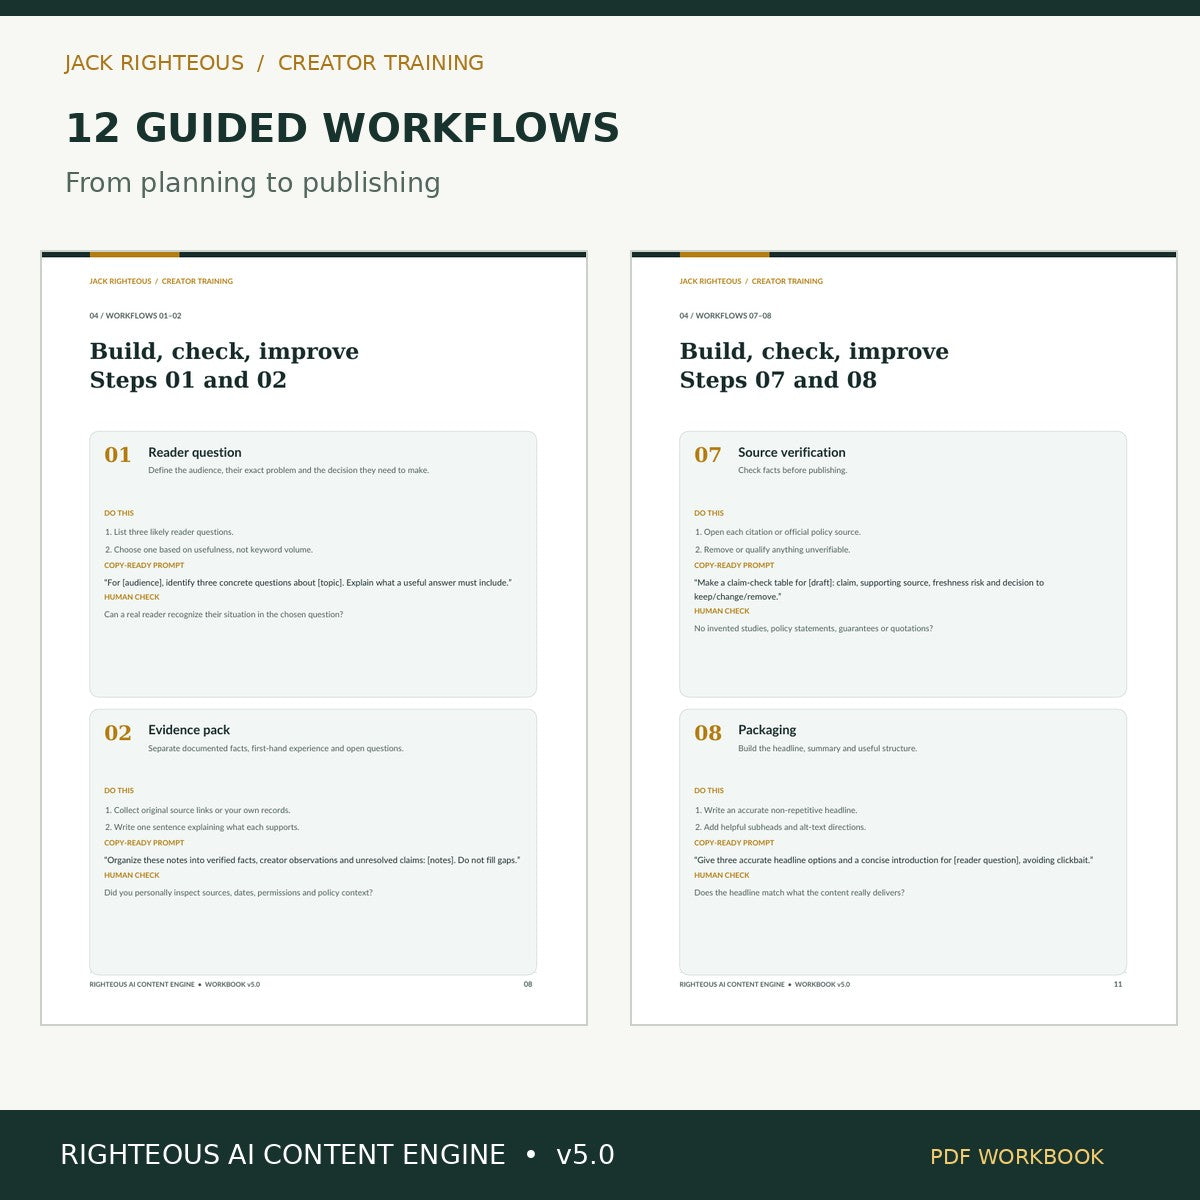Click "2. Remove or qualify anything unverifiable."

click(x=772, y=550)
